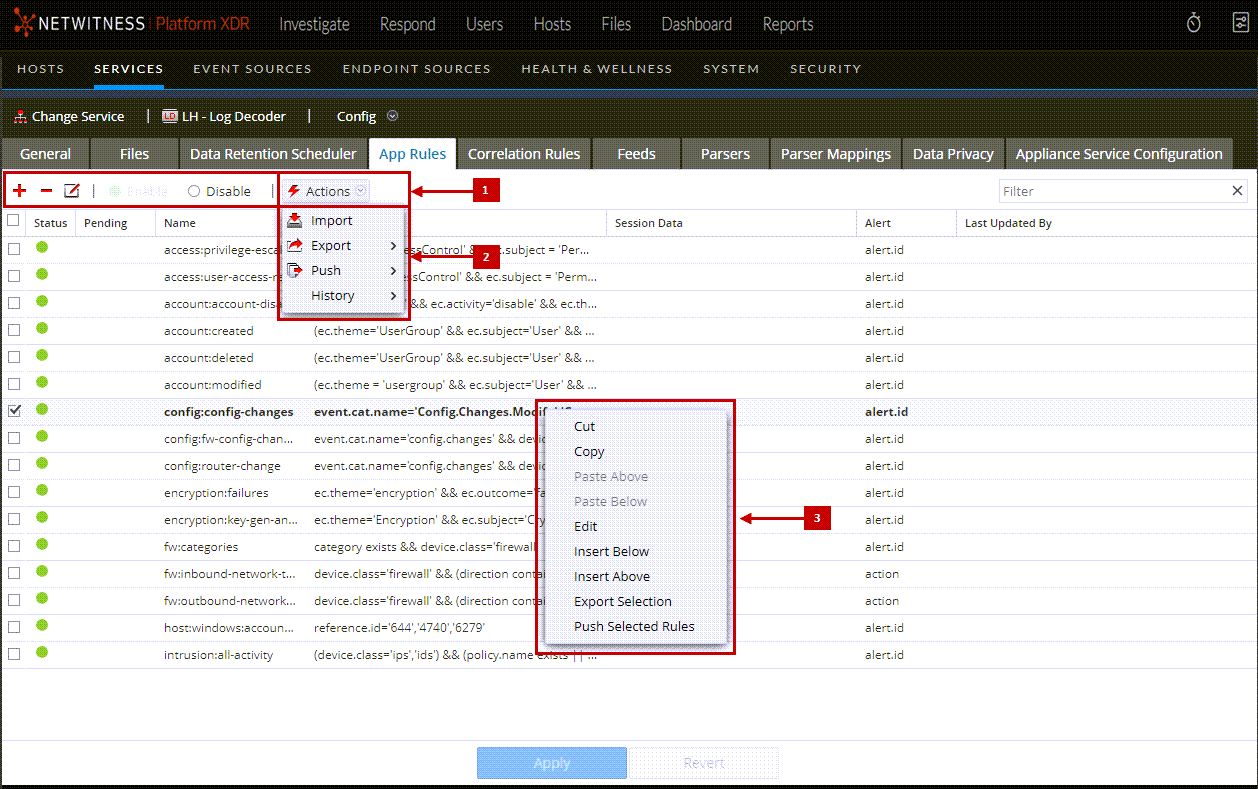Screen dimensions: 1258x789
Task: Choose Push Selected Rules from context menu
Action: pos(634,627)
